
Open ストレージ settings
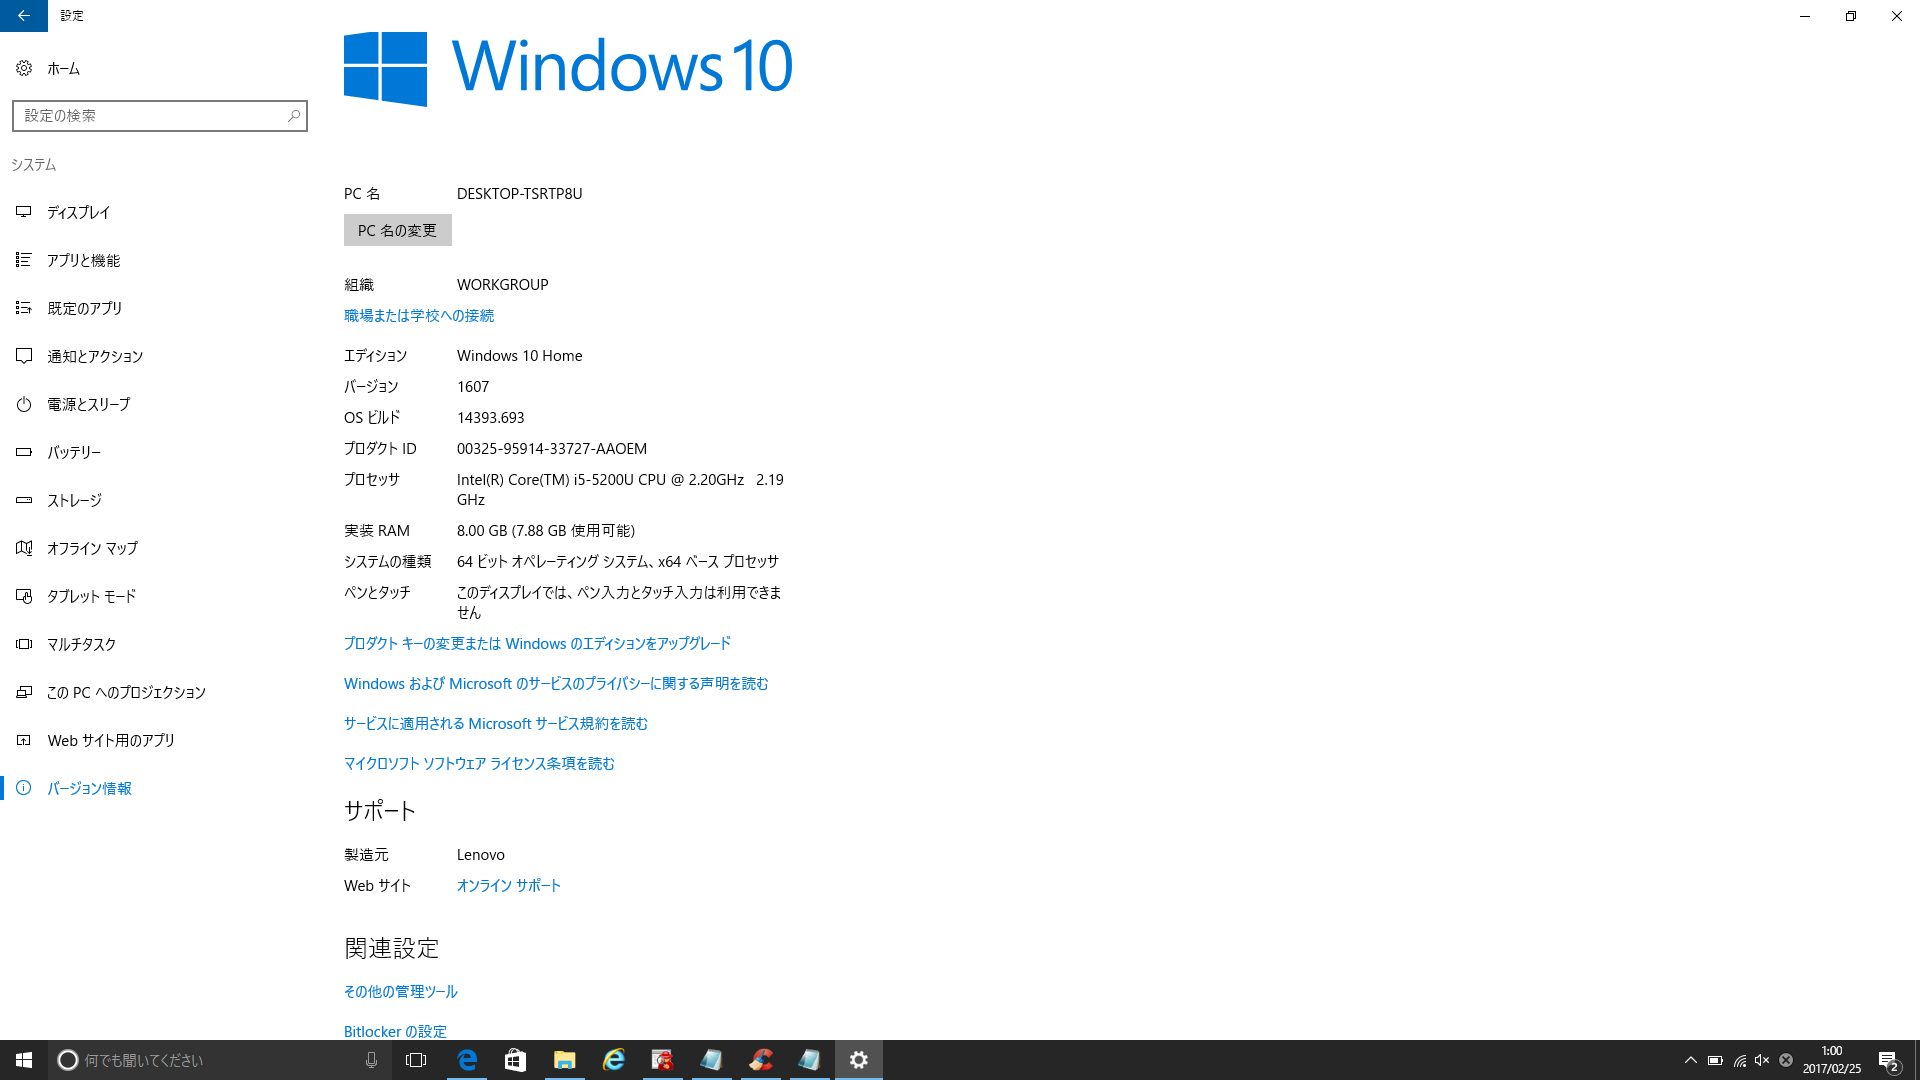point(74,500)
